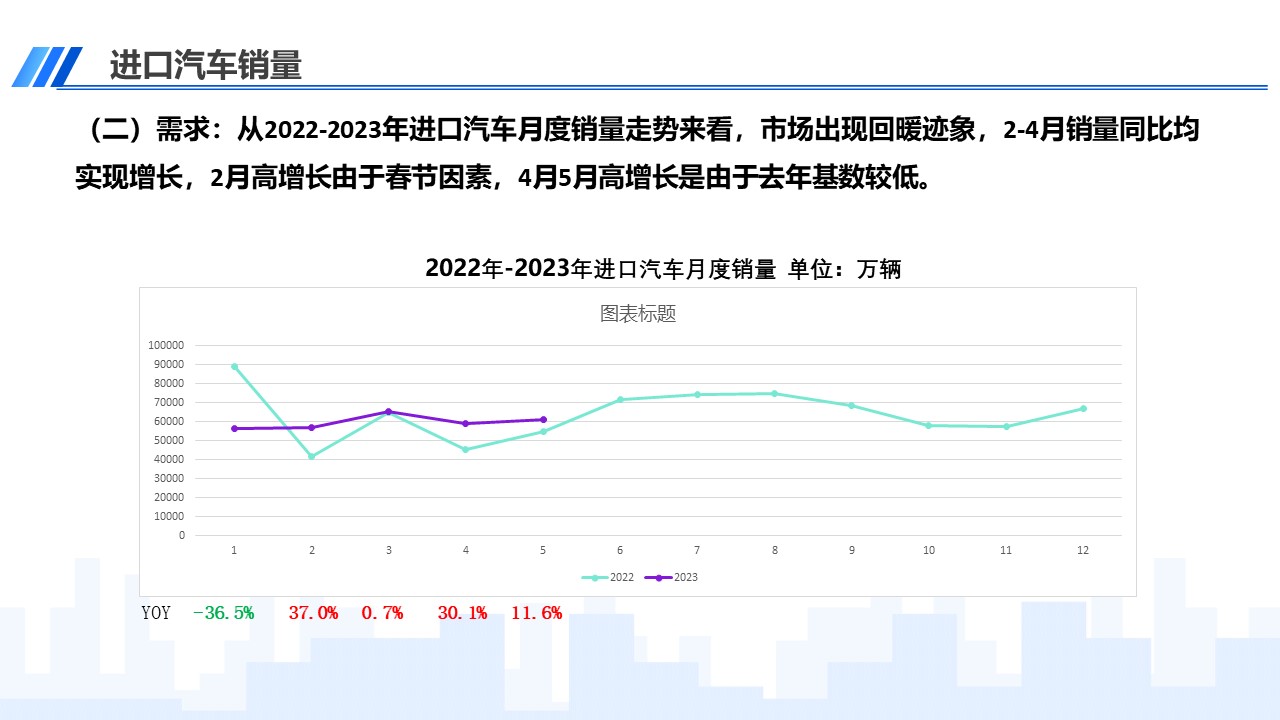
Task: Select the chart heading 2022年-2023年进口汽车月度销量
Action: 600,269
